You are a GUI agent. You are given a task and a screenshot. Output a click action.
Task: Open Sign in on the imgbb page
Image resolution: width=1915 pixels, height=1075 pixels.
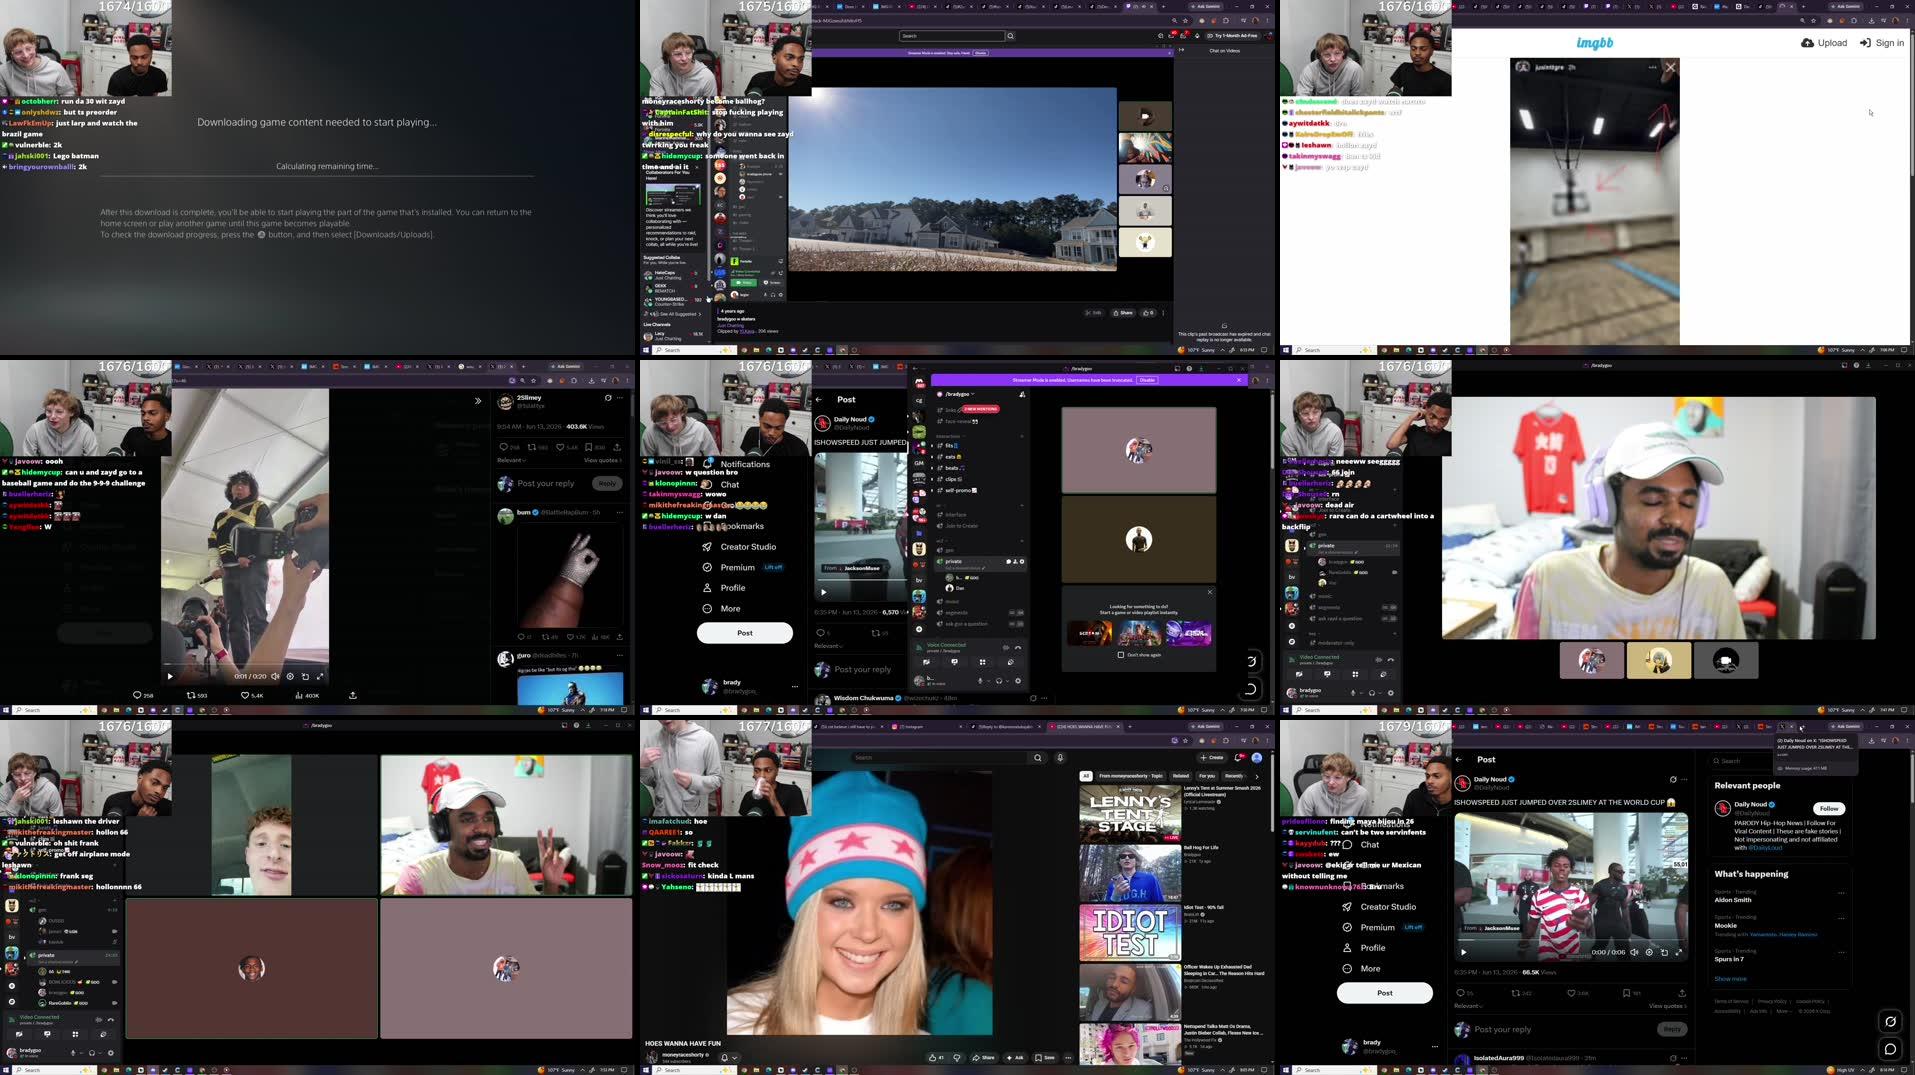point(1881,43)
